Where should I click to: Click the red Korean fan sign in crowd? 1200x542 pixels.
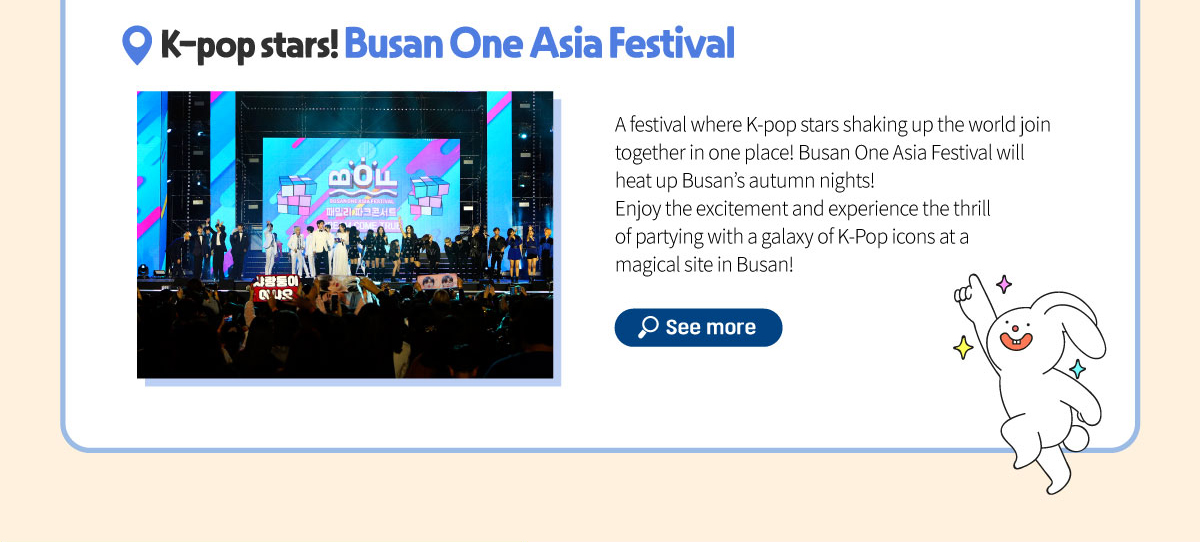tap(274, 288)
